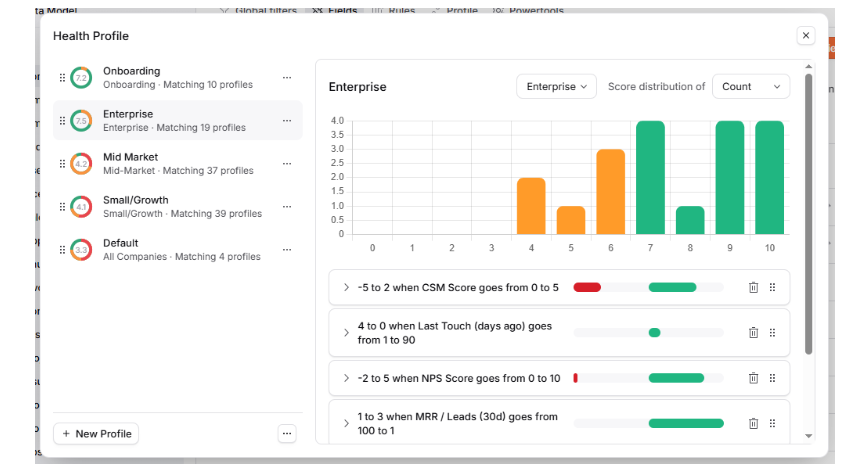The image size is (862, 471).
Task: Click the Onboarding 7.2 score ring icon
Action: [x=81, y=77]
